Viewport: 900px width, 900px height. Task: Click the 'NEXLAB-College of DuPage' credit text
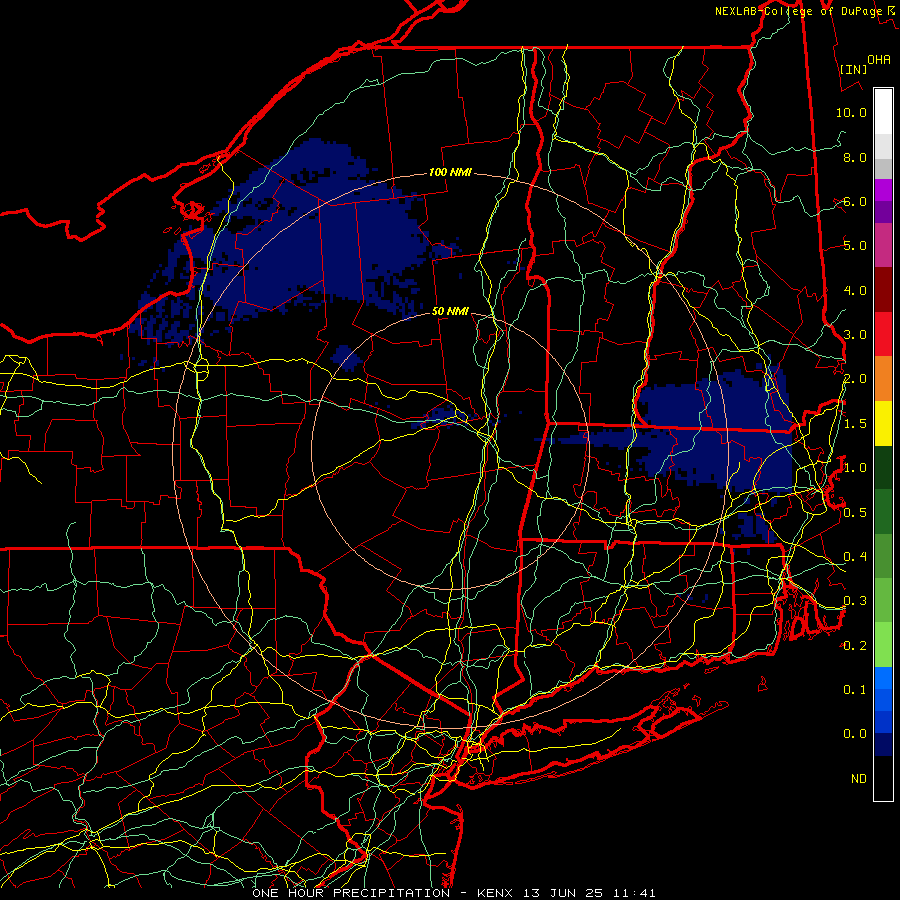point(798,11)
